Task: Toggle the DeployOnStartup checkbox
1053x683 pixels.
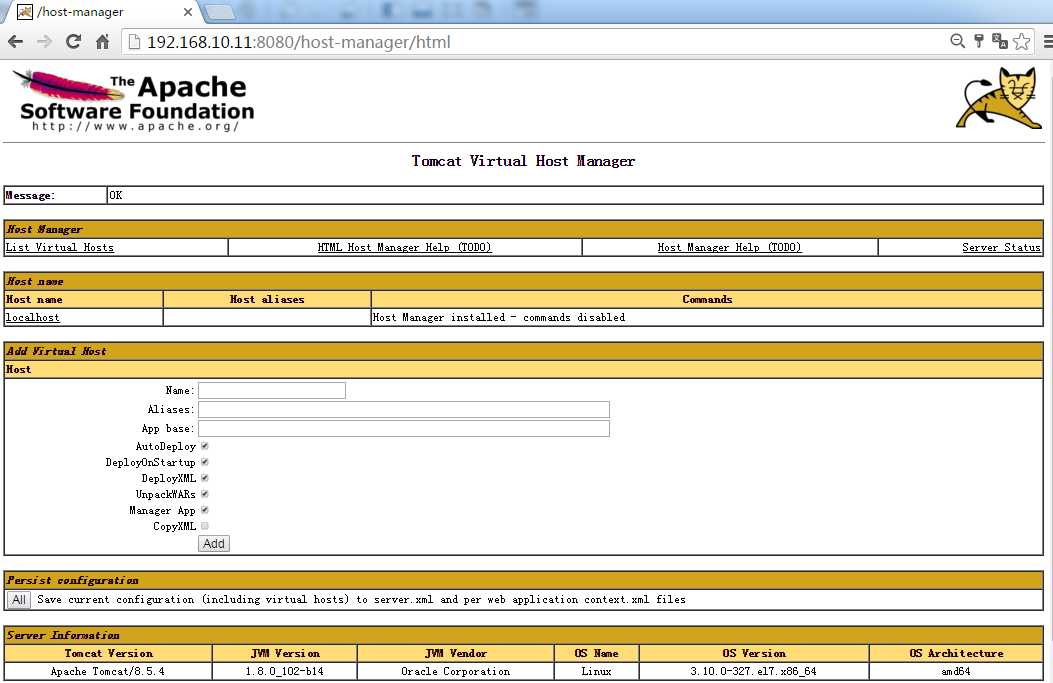Action: click(205, 462)
